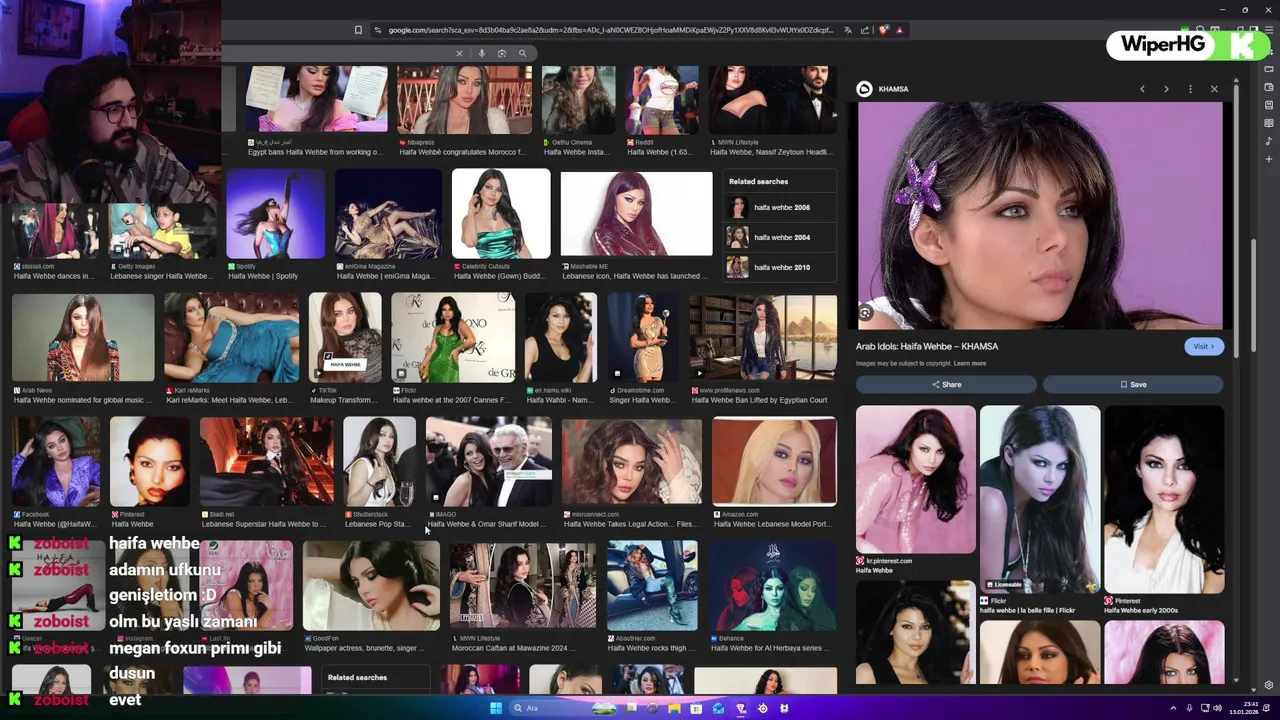Screen dimensions: 1280x720
Task: Open Brave Shields icon
Action: point(883,30)
